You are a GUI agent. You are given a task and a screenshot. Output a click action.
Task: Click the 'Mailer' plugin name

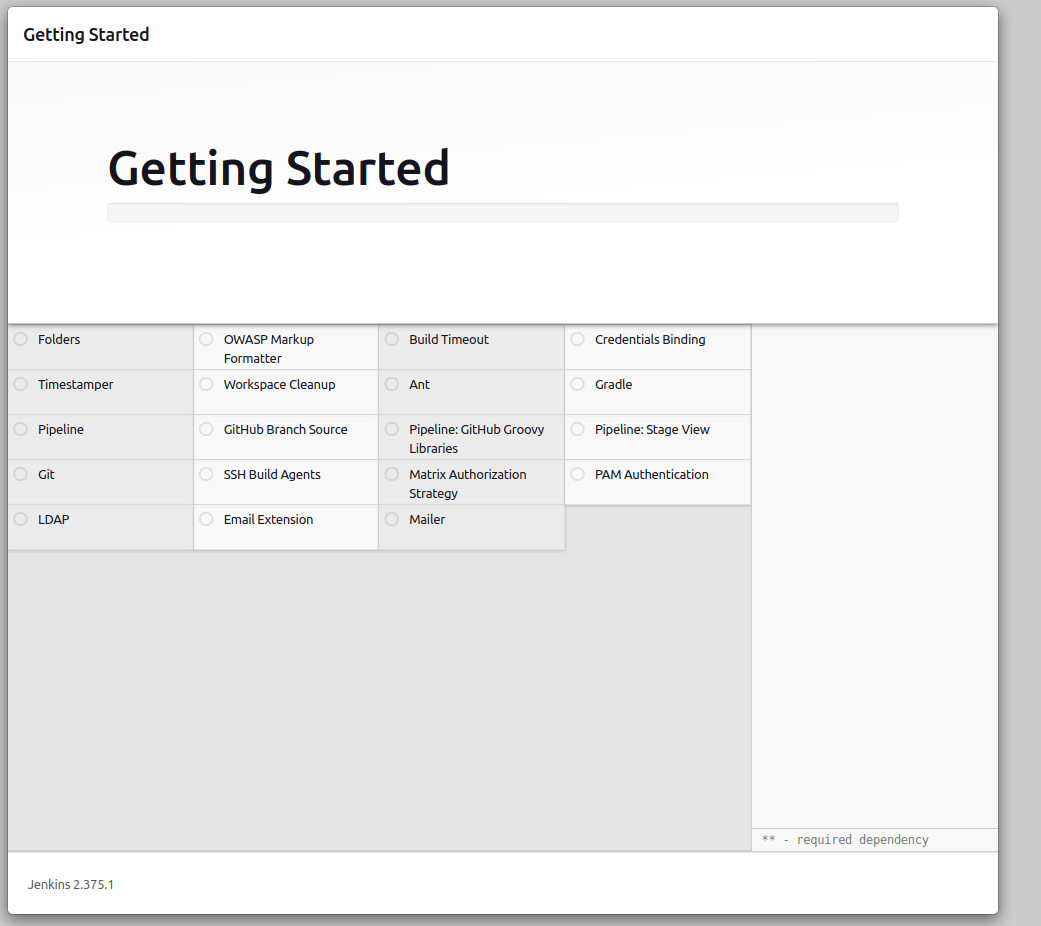coord(427,520)
